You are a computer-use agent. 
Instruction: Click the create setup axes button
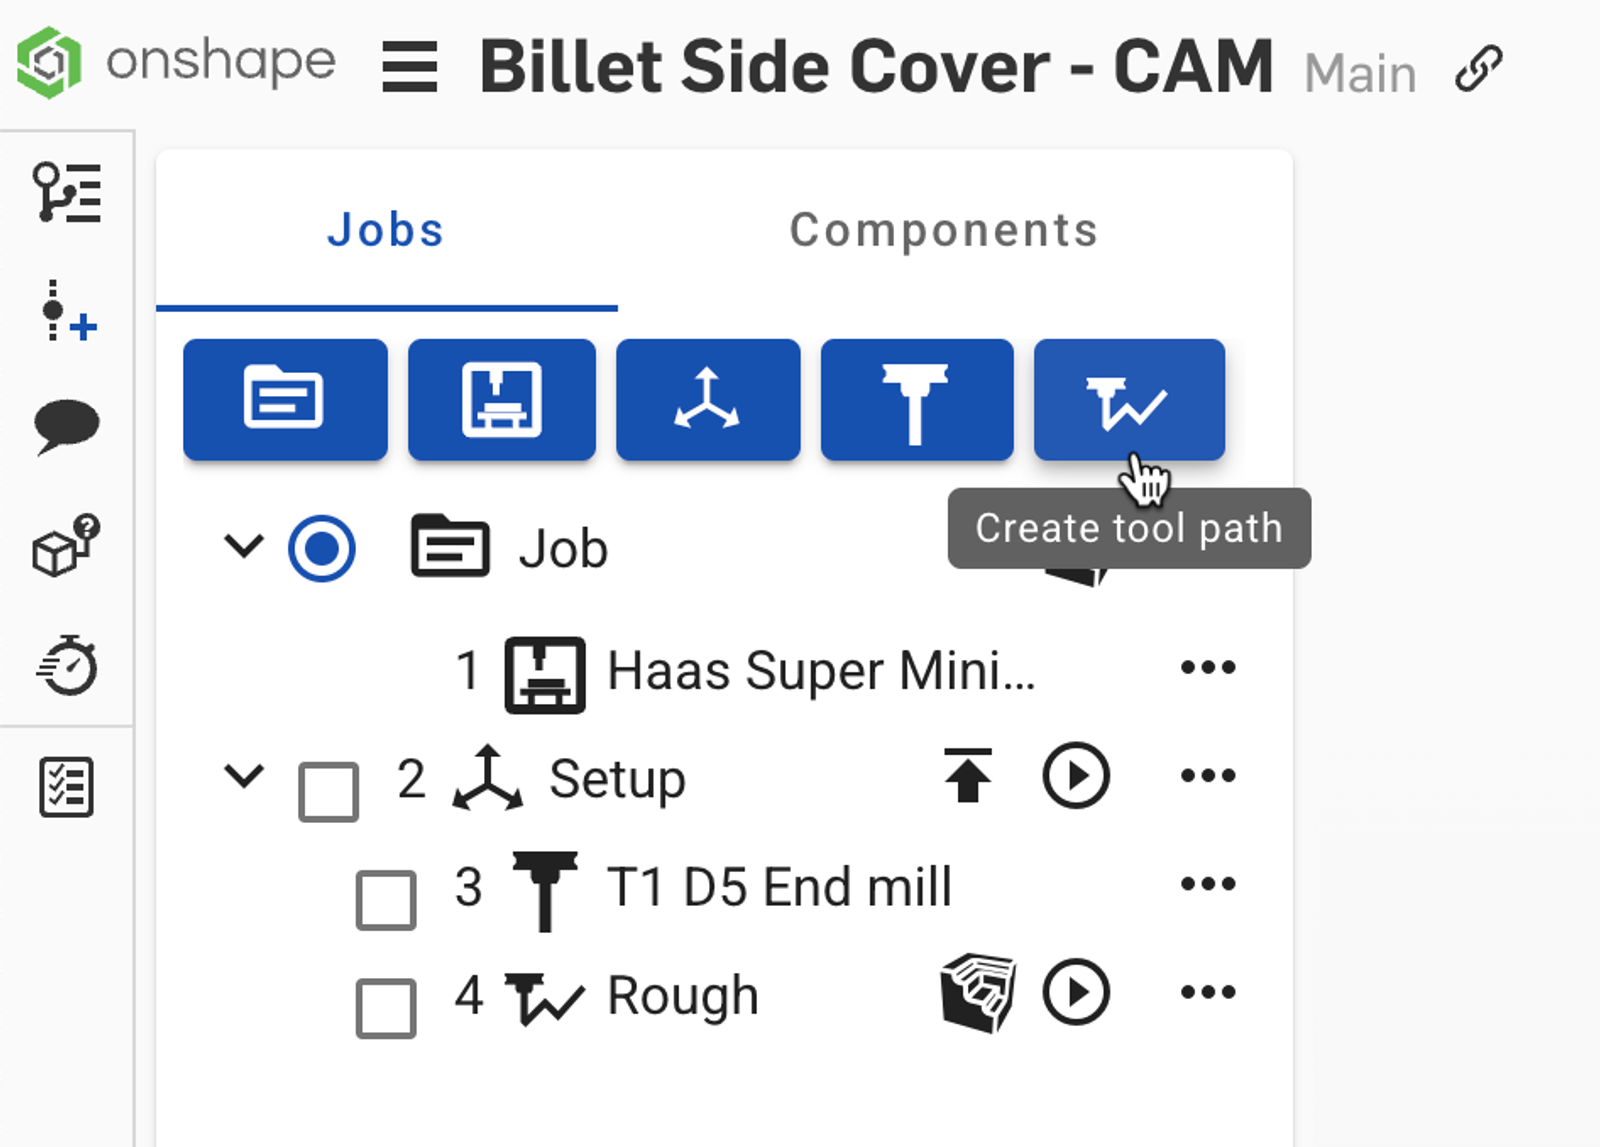[x=707, y=400]
